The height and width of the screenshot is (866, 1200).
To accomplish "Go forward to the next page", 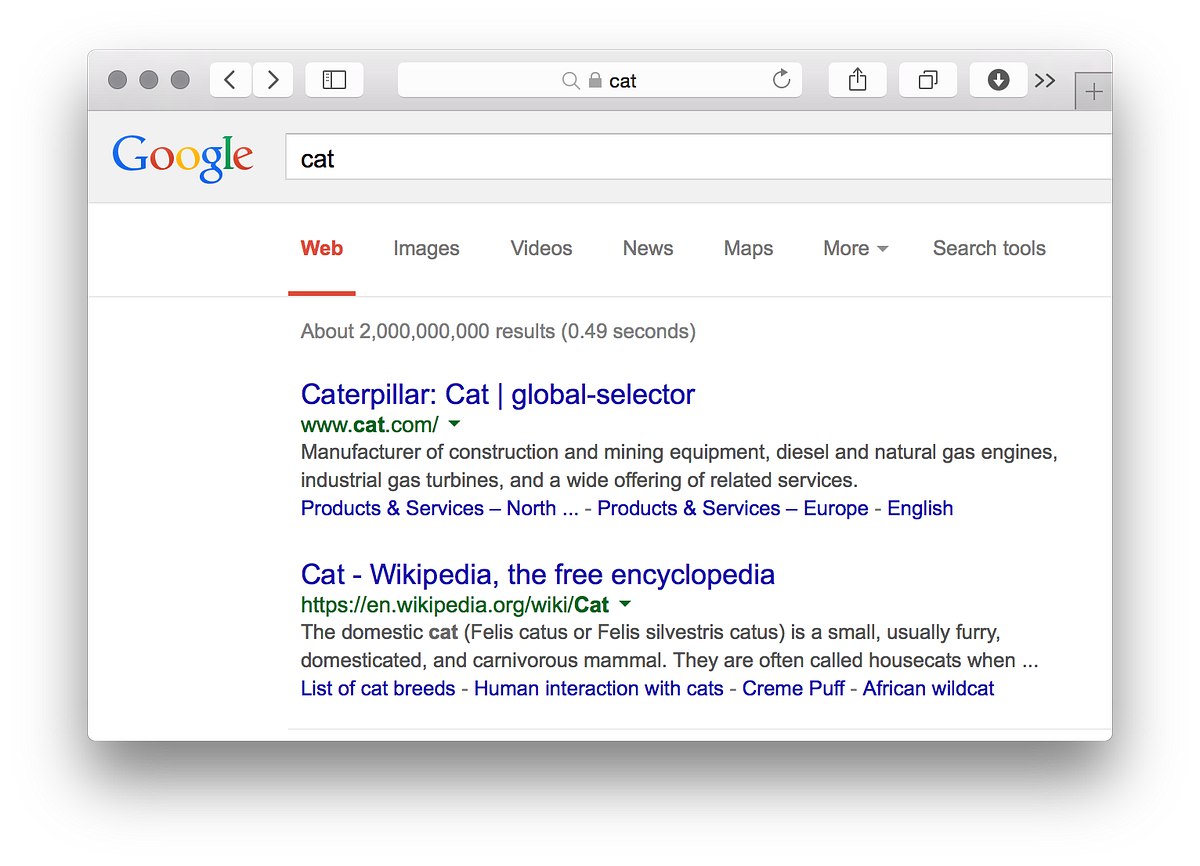I will 272,79.
